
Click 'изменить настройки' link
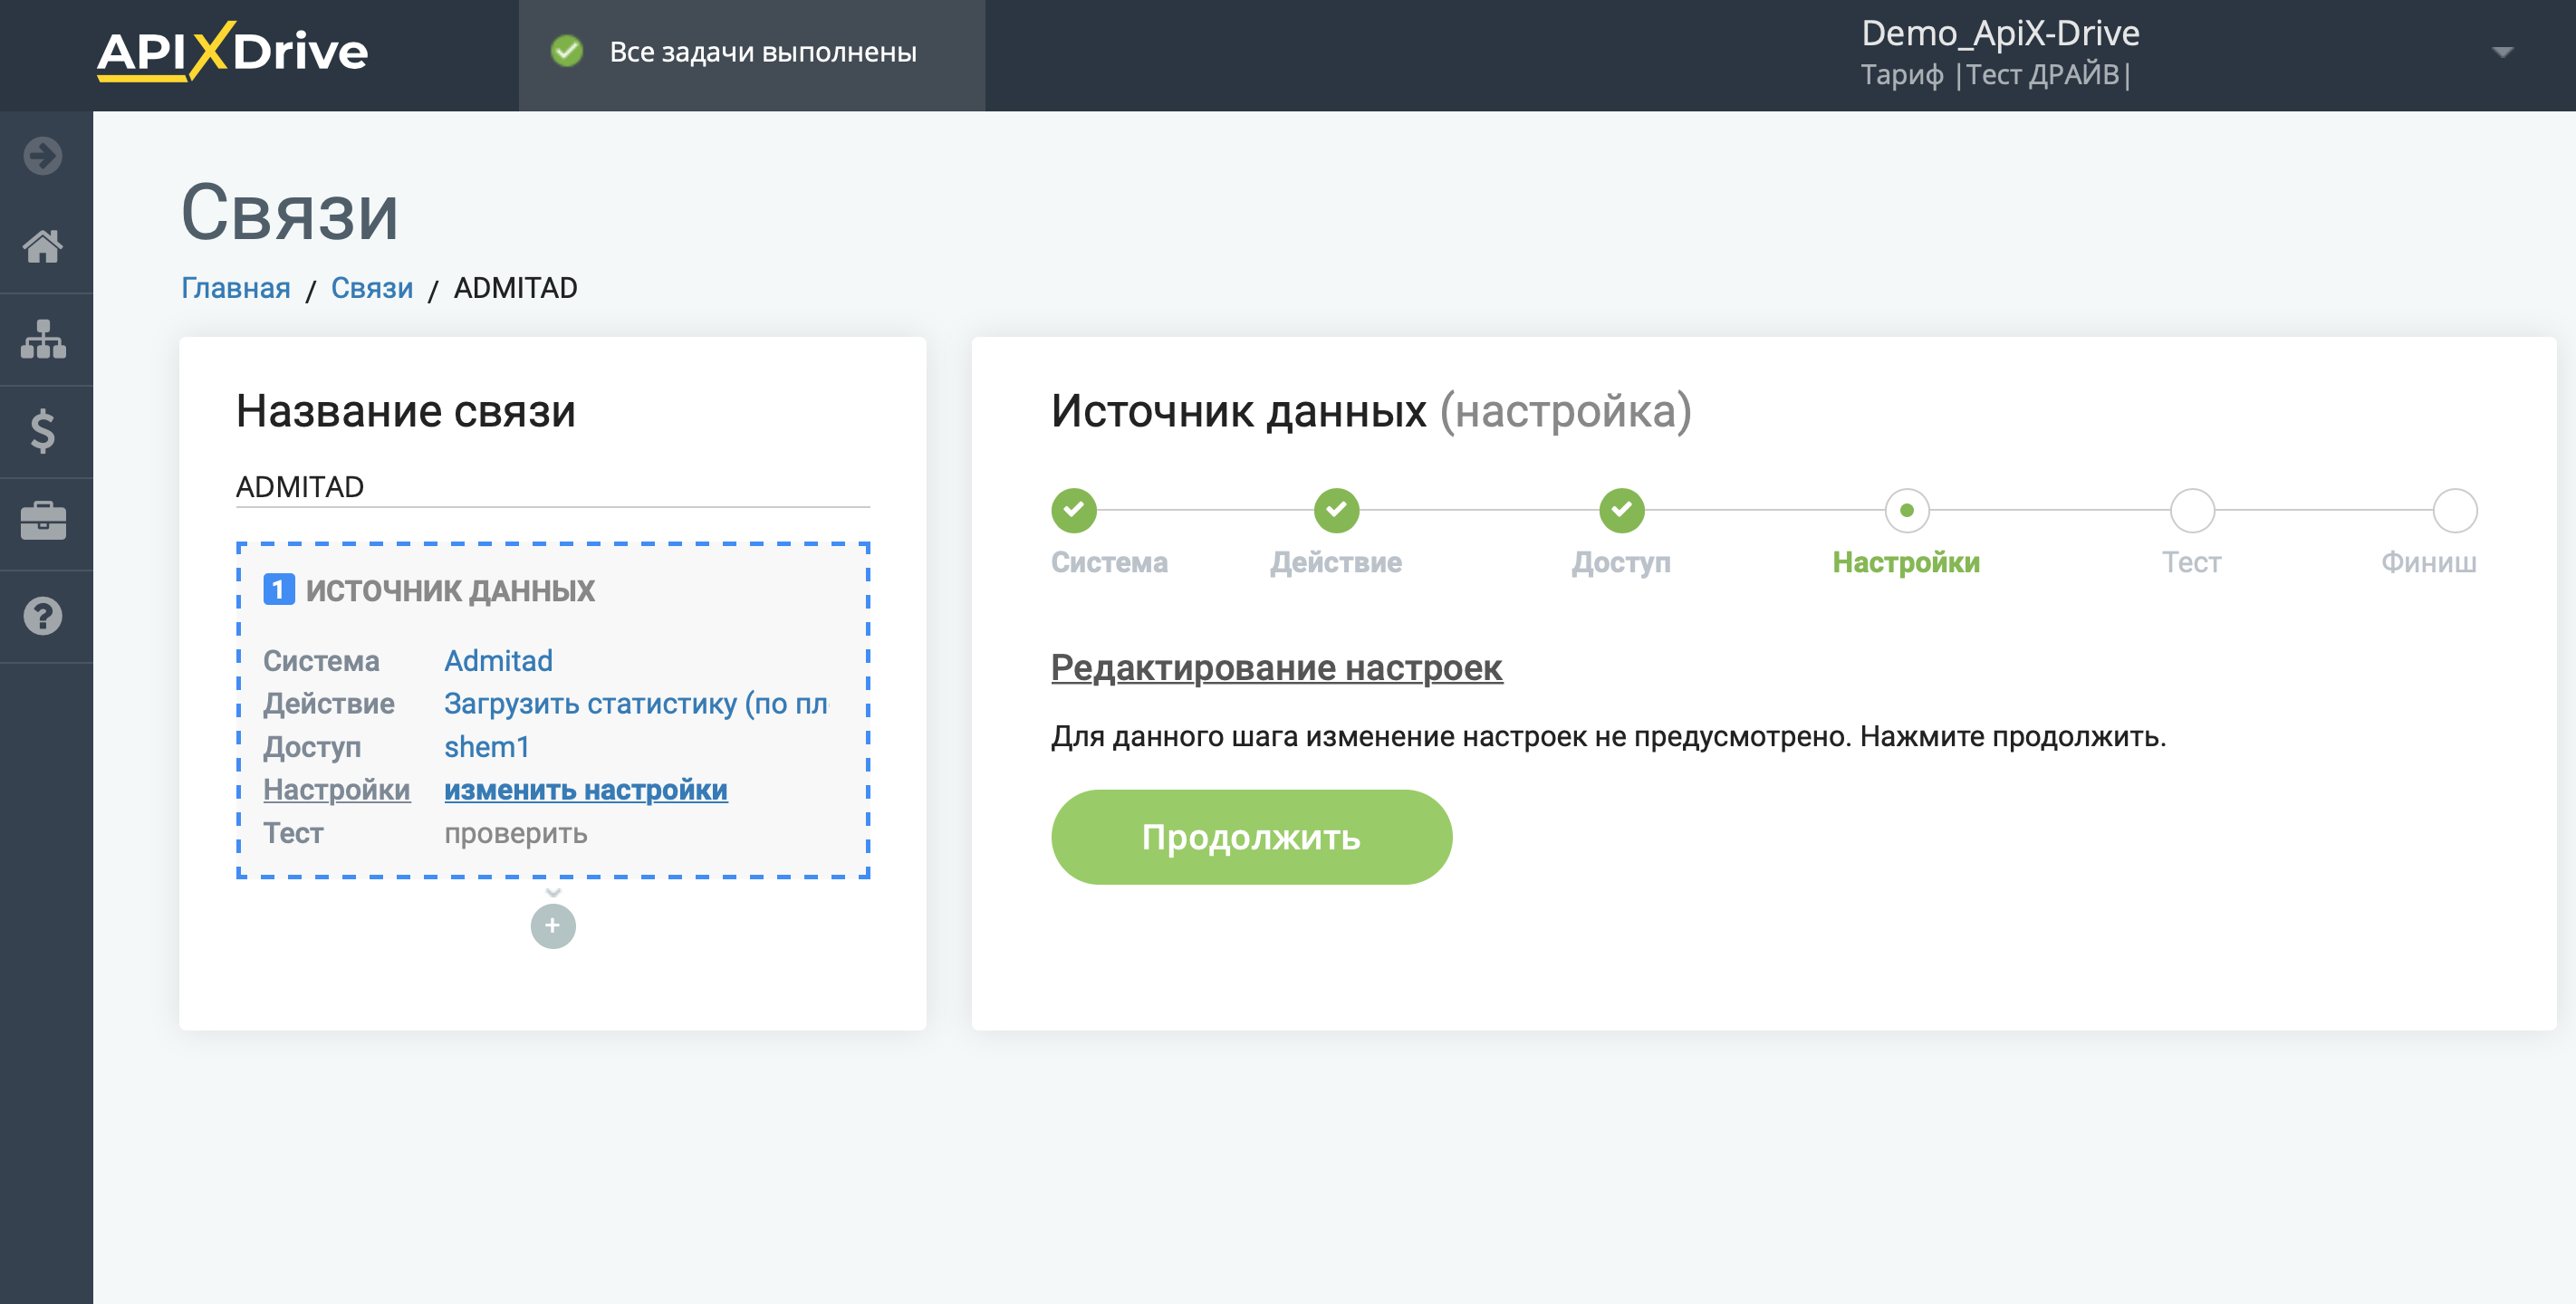pyautogui.click(x=586, y=790)
